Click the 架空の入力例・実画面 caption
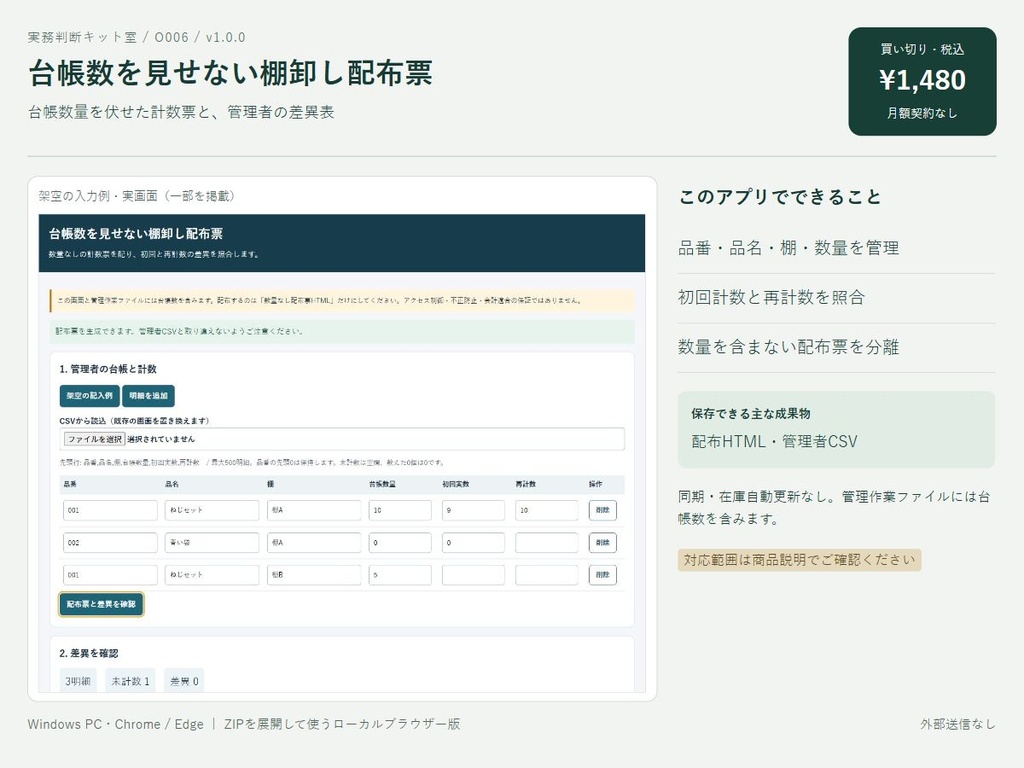 (x=136, y=196)
